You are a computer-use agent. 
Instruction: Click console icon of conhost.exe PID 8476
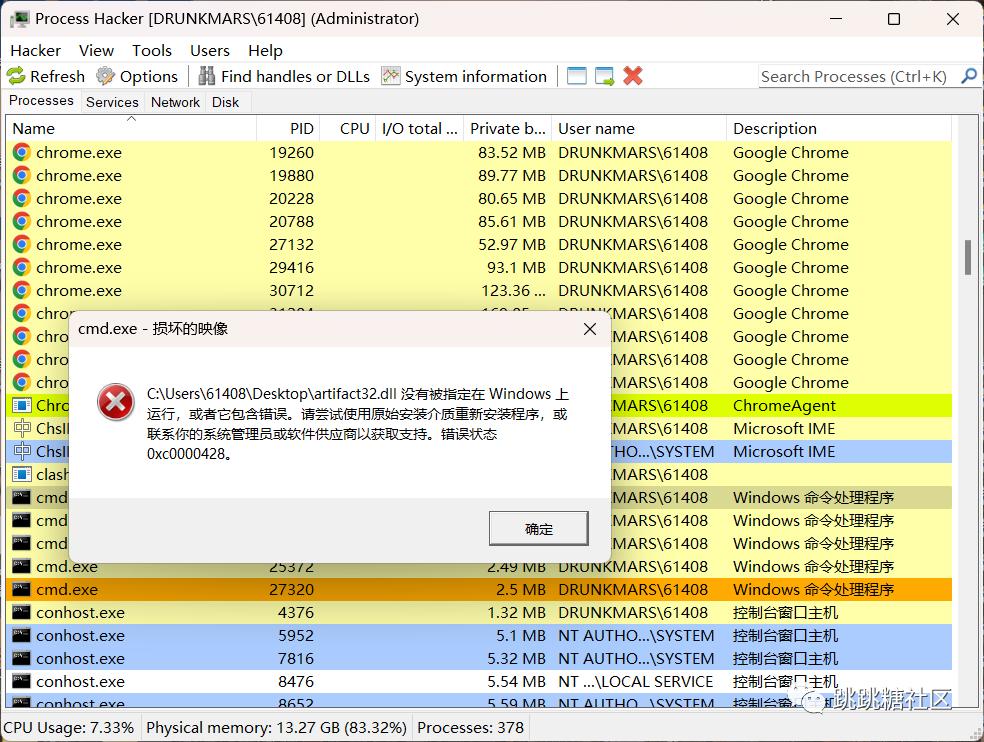(x=22, y=681)
